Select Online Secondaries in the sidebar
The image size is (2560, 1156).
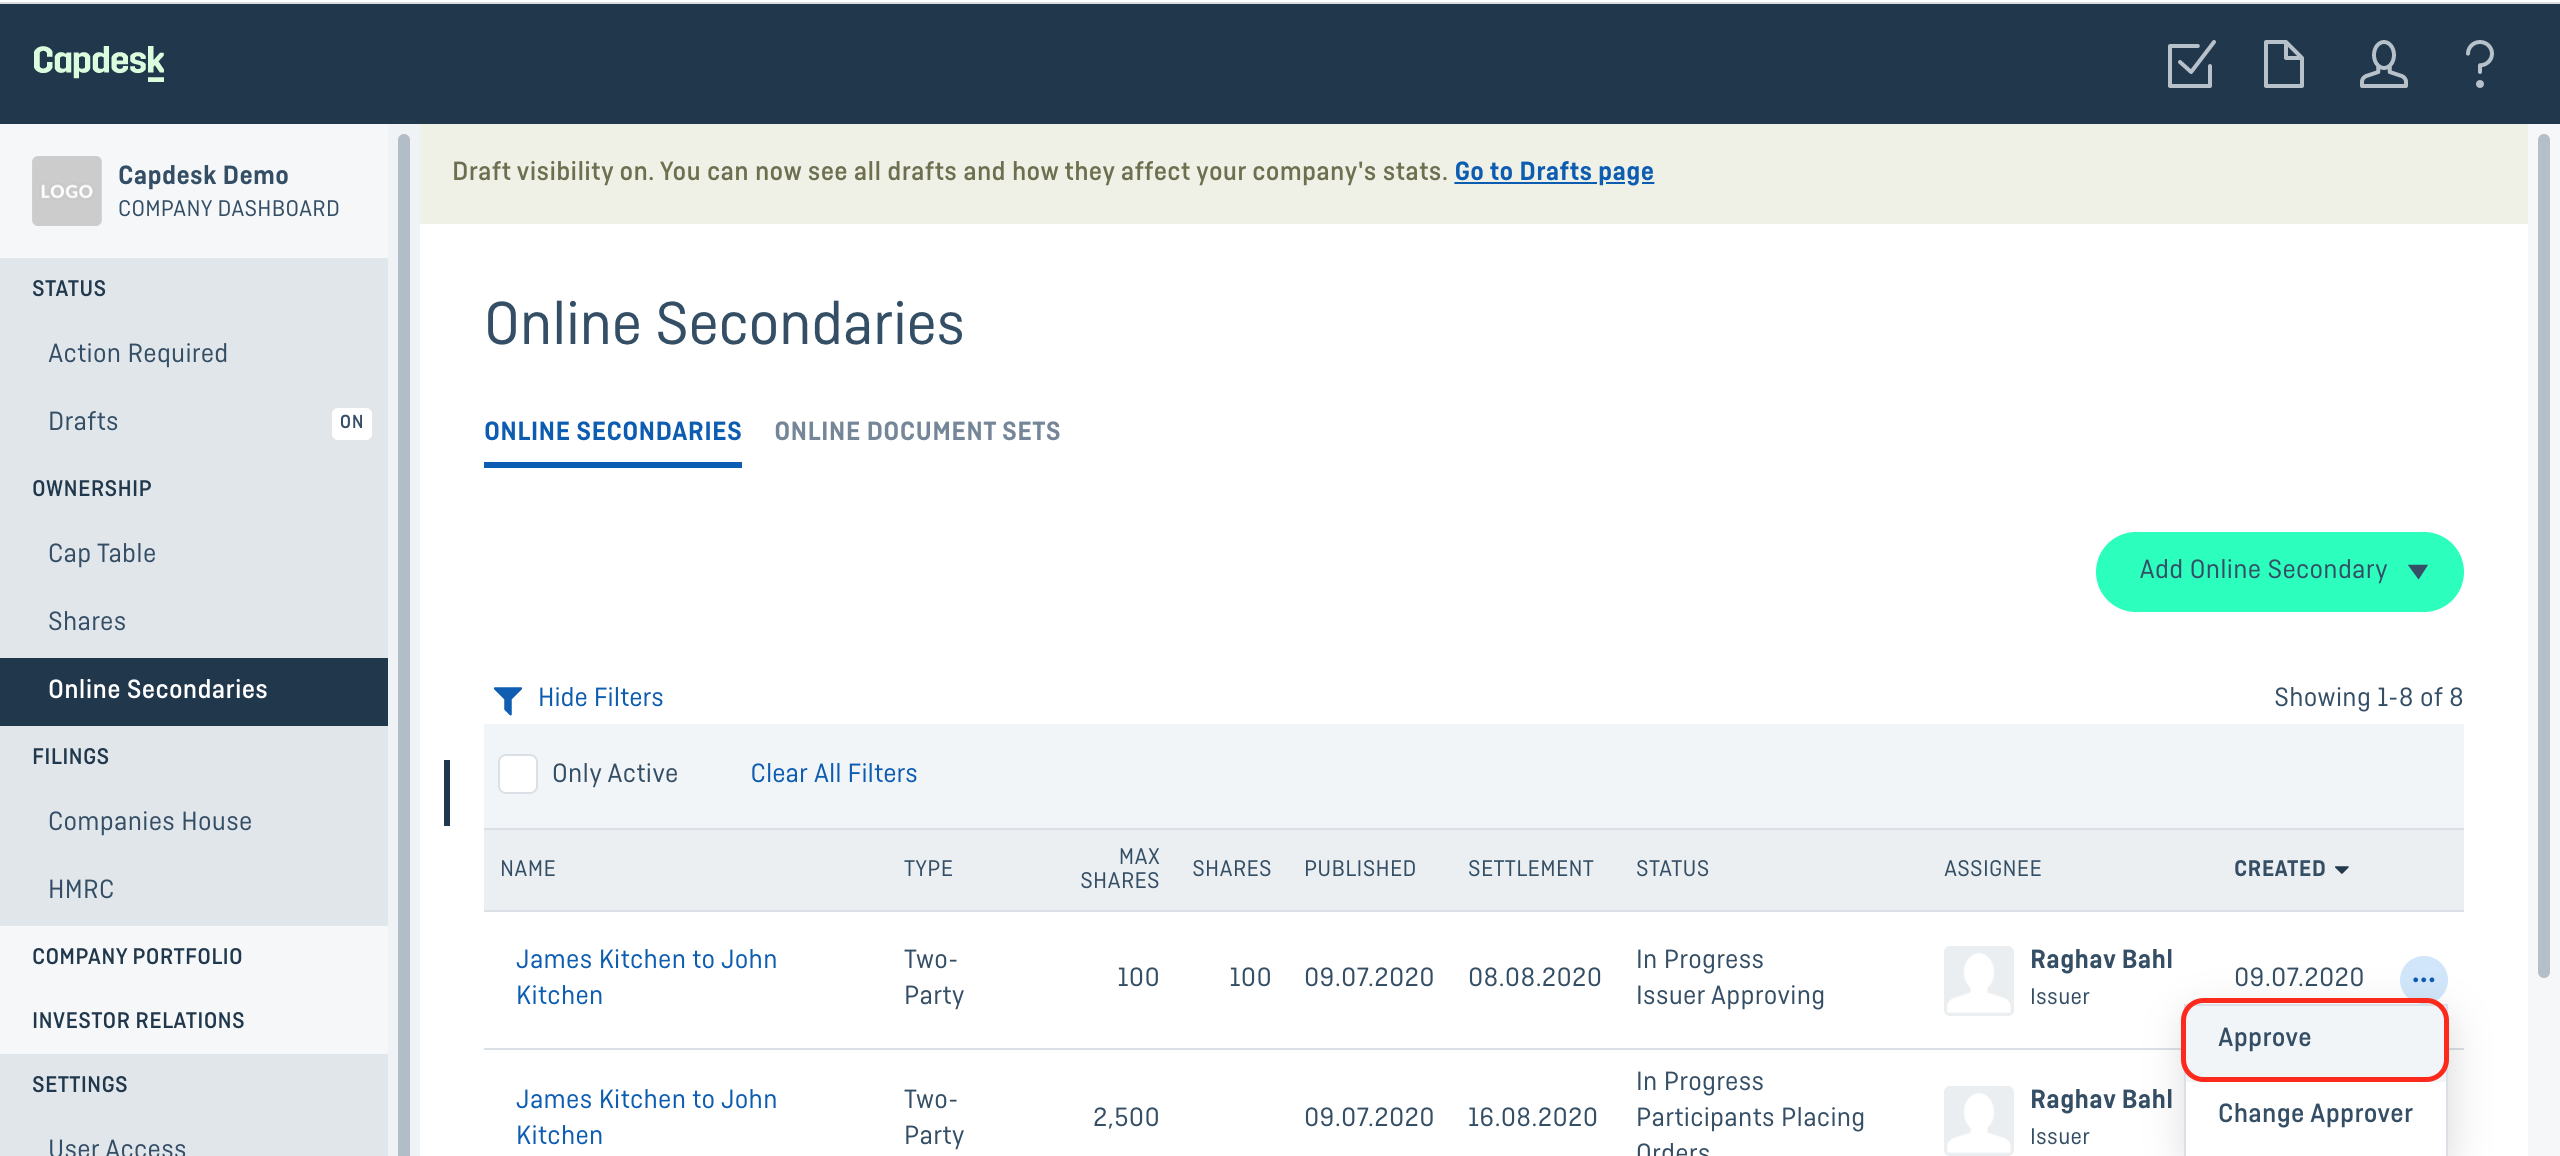pos(194,691)
